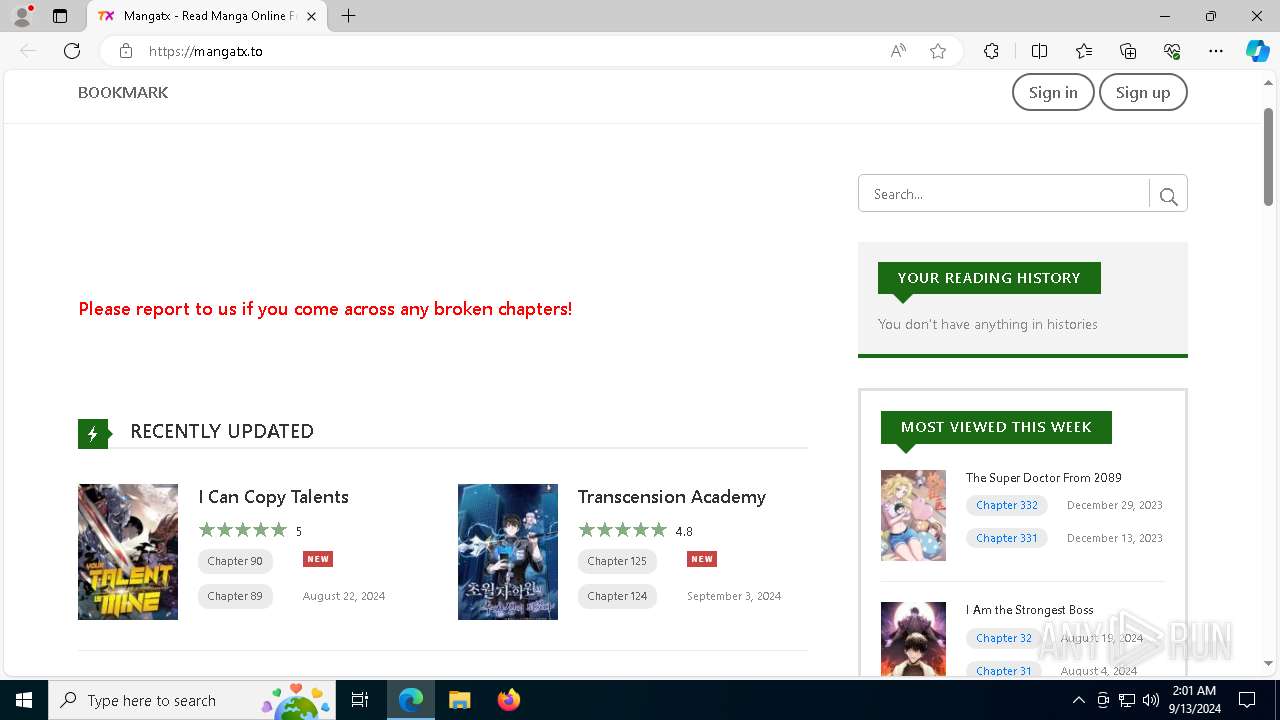Open I Can Copy Talents title link
The width and height of the screenshot is (1280, 720).
[x=273, y=497]
